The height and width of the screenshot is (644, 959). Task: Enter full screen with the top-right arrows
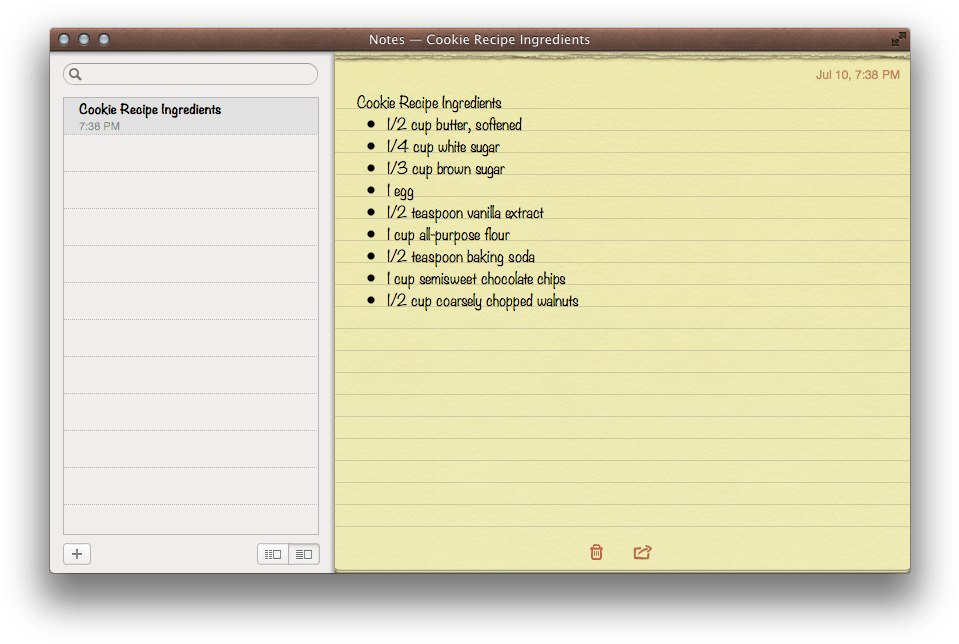tap(897, 39)
